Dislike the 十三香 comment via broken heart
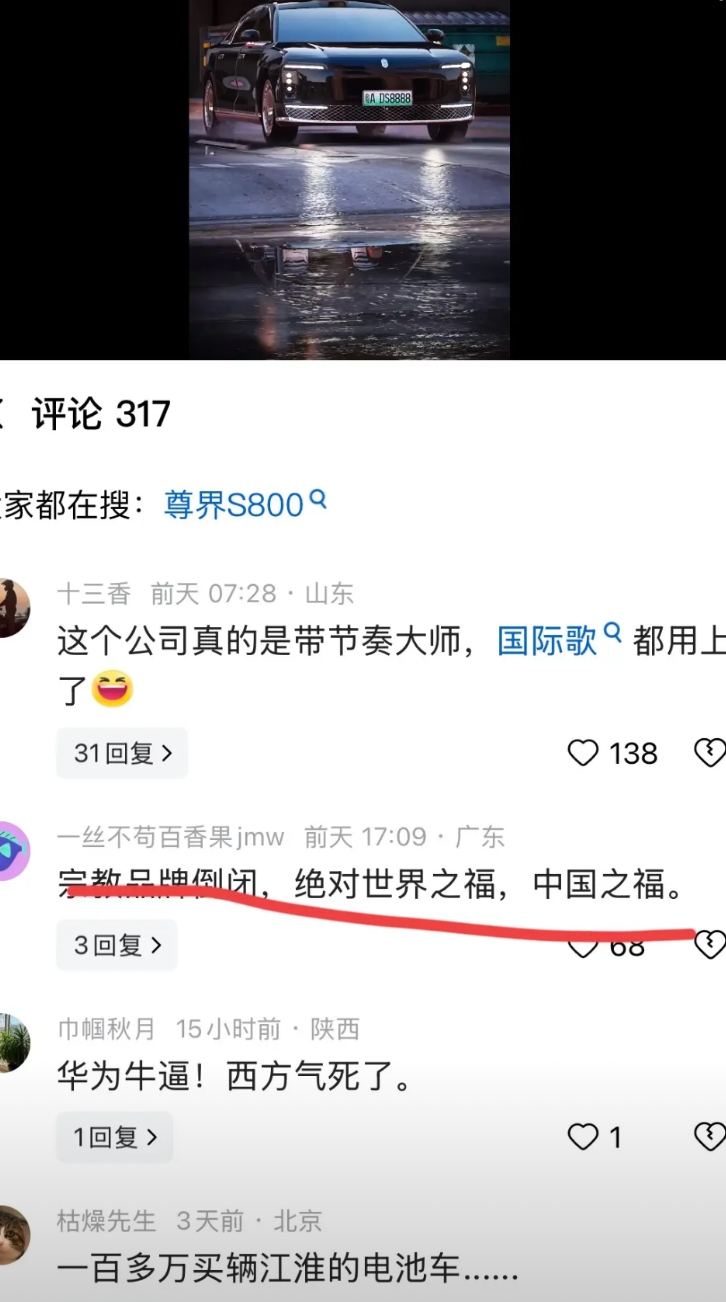The image size is (726, 1302). click(x=710, y=753)
